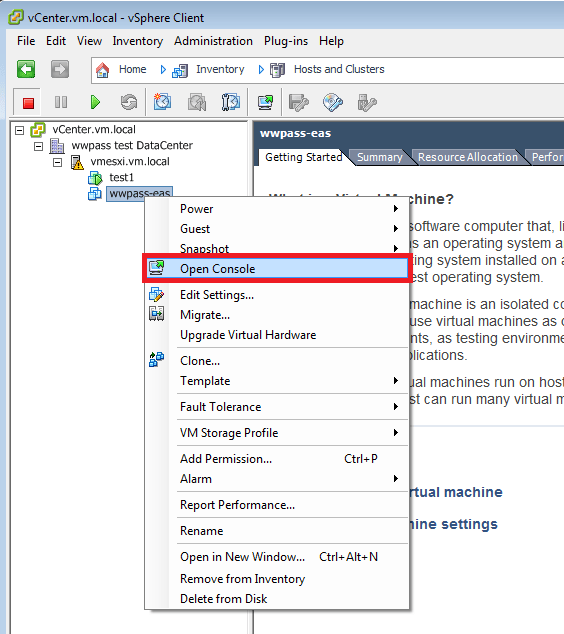Viewport: 564px width, 634px height.
Task: Open the File menu
Action: 26,41
